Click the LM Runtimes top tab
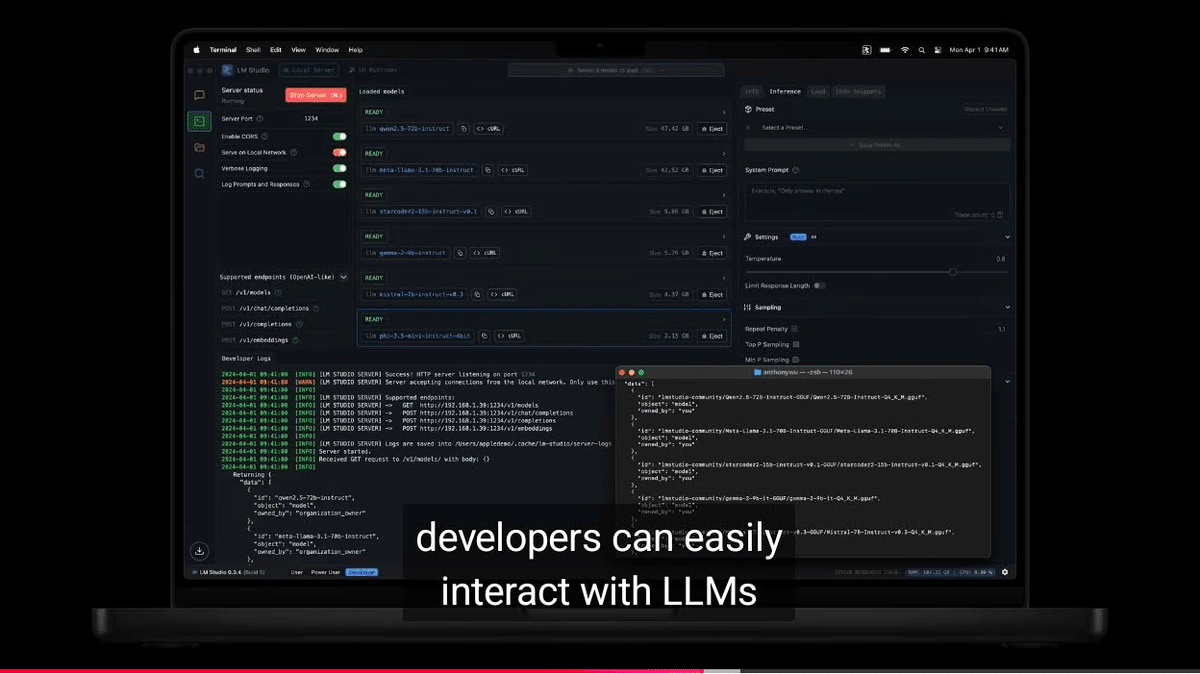The width and height of the screenshot is (1200, 674). coord(372,71)
